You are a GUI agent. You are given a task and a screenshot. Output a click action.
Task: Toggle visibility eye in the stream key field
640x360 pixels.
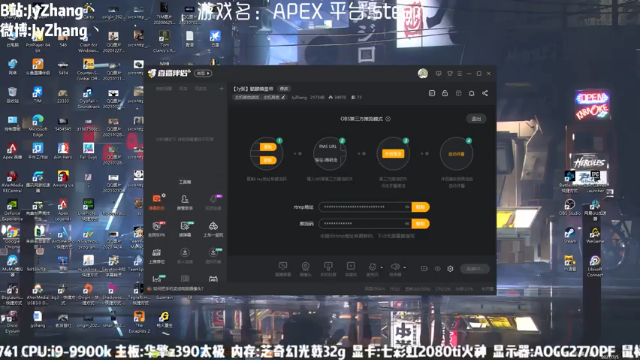407,223
